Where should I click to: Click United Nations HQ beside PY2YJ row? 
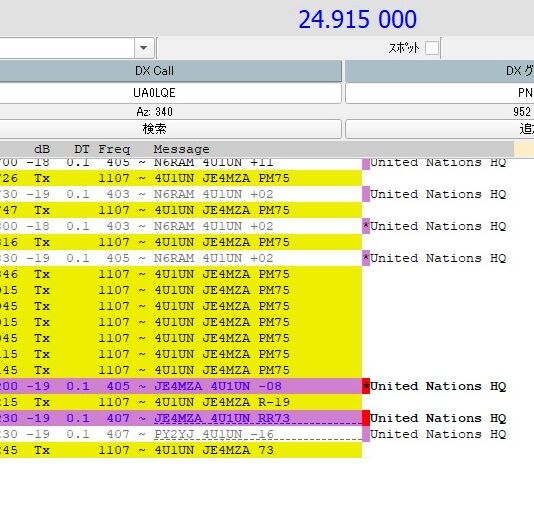(x=438, y=434)
